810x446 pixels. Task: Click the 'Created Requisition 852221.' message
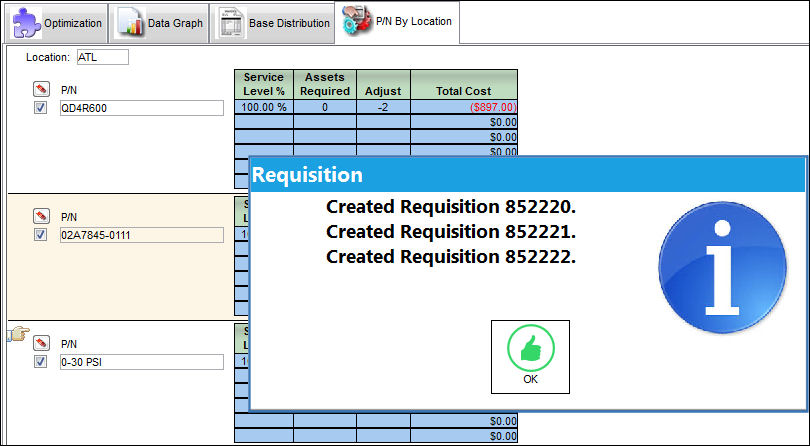[450, 232]
